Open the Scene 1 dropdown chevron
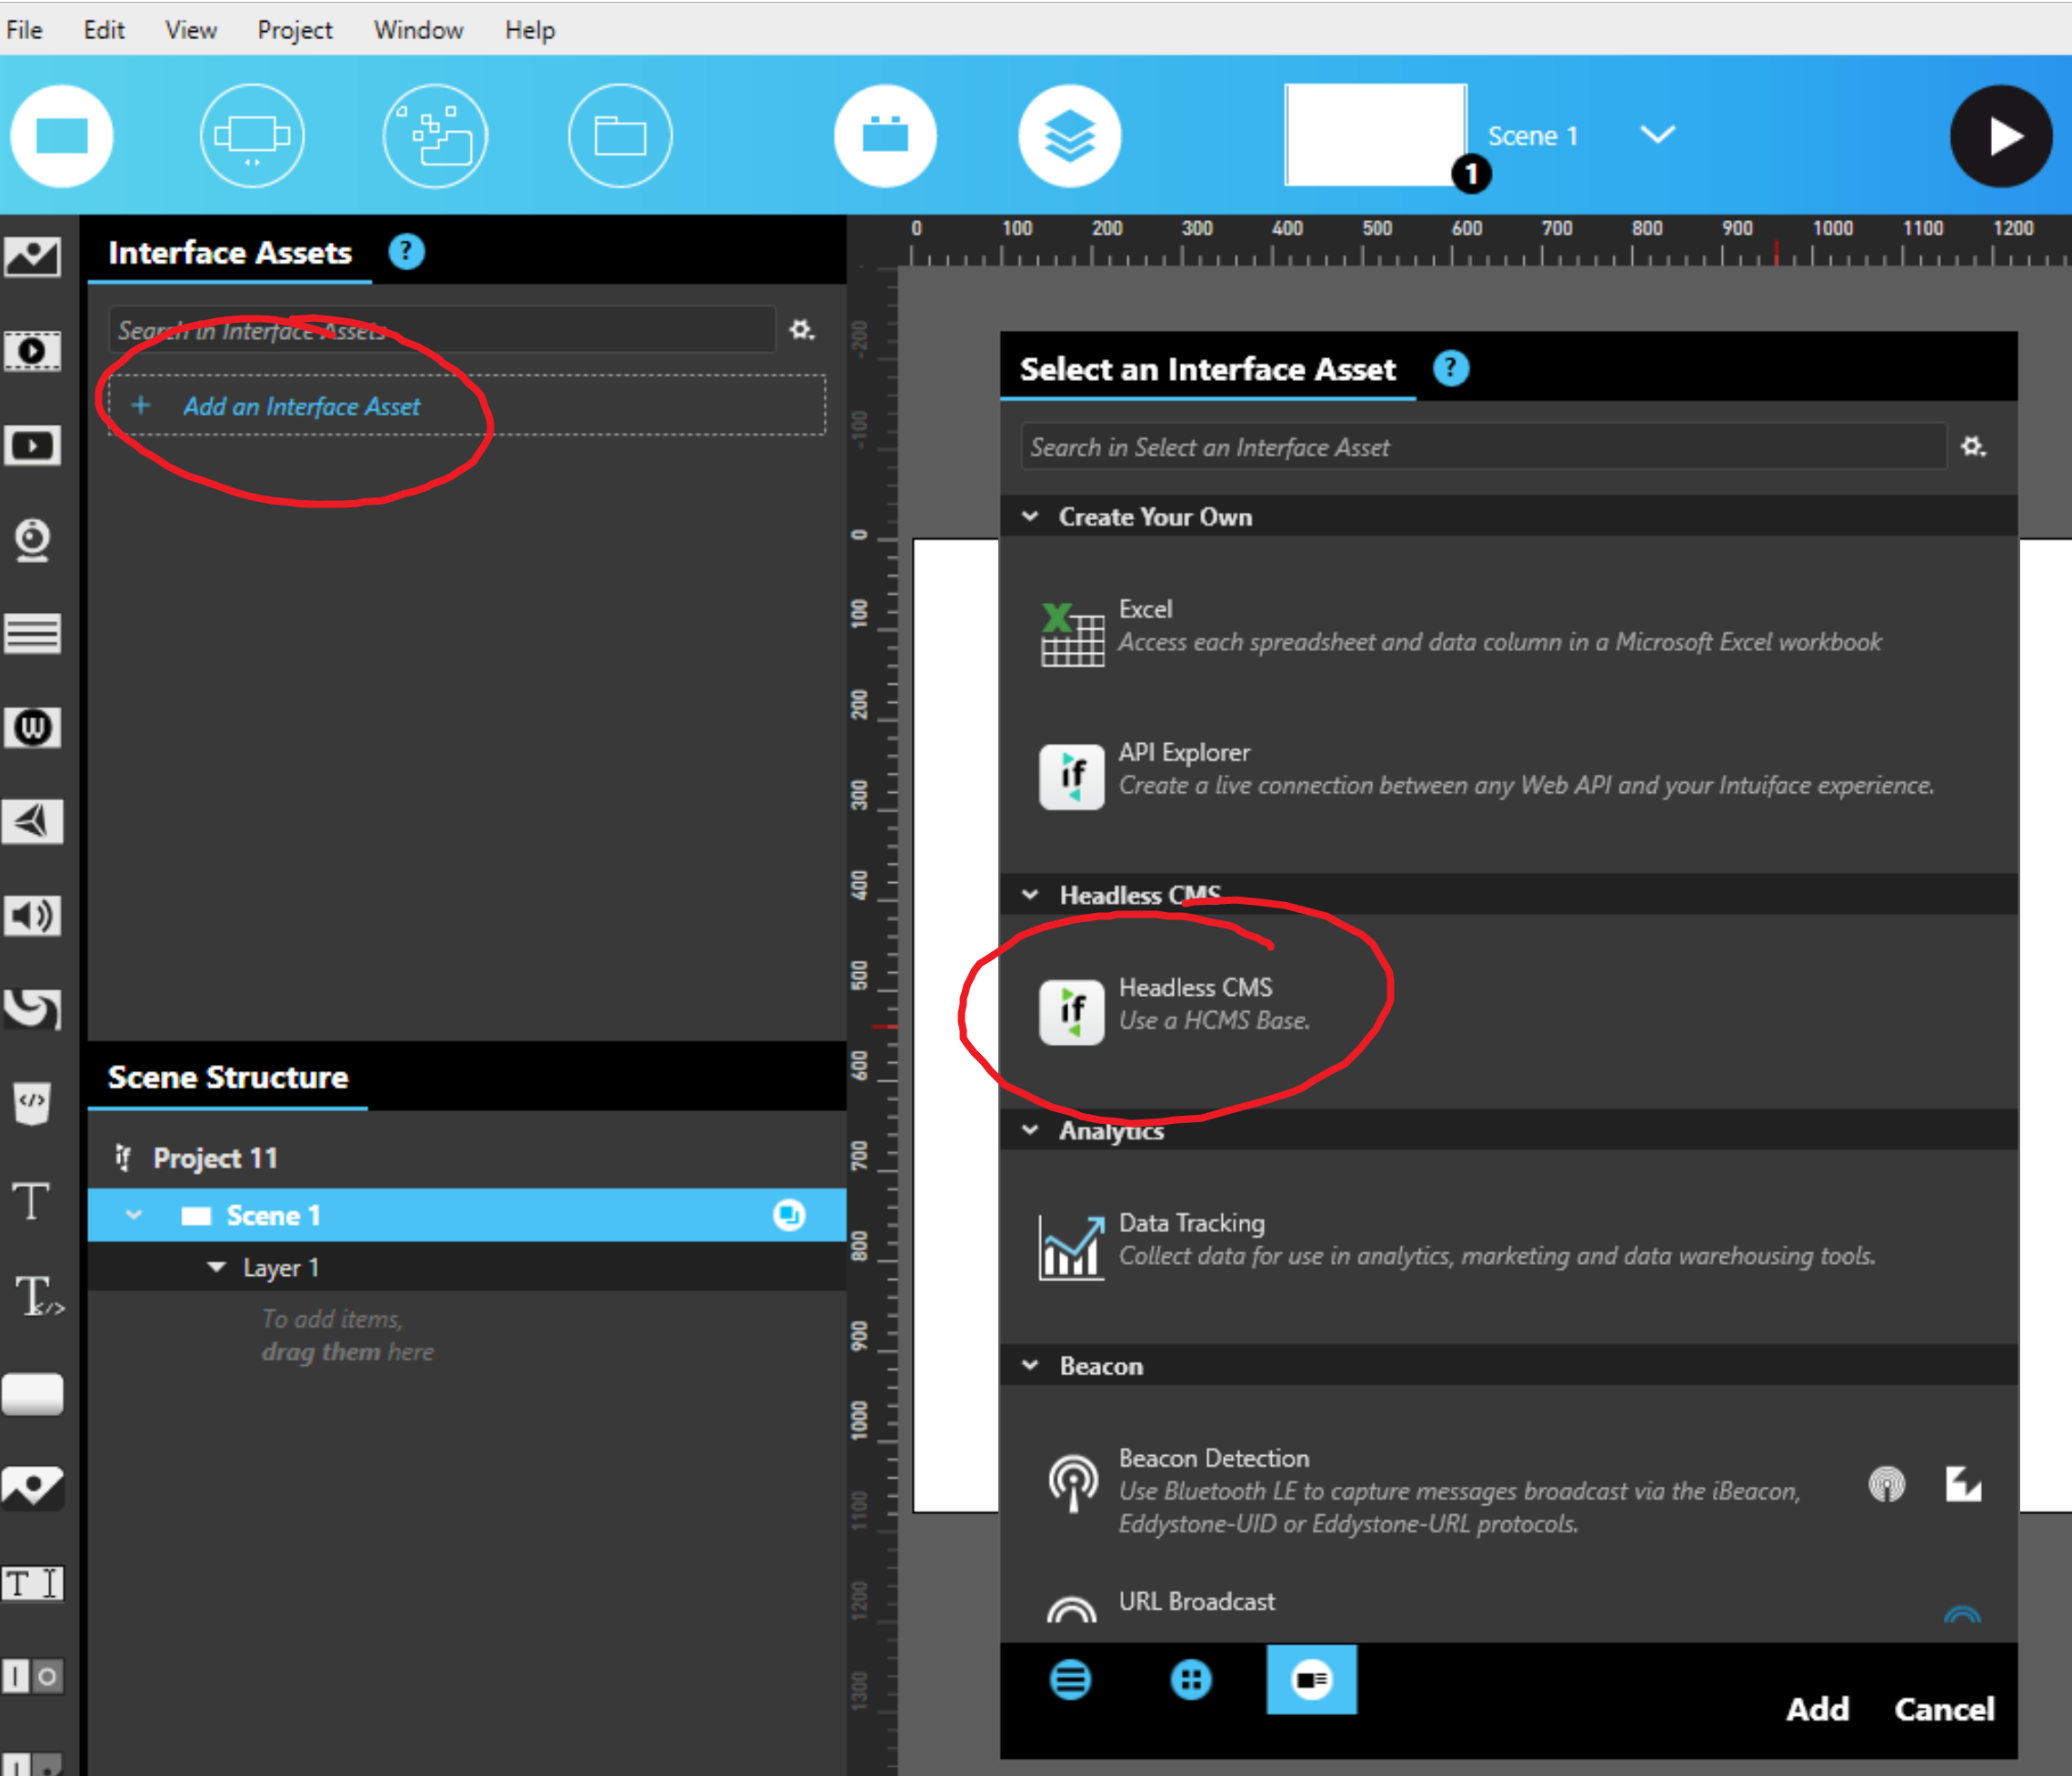2072x1776 pixels. [1658, 134]
